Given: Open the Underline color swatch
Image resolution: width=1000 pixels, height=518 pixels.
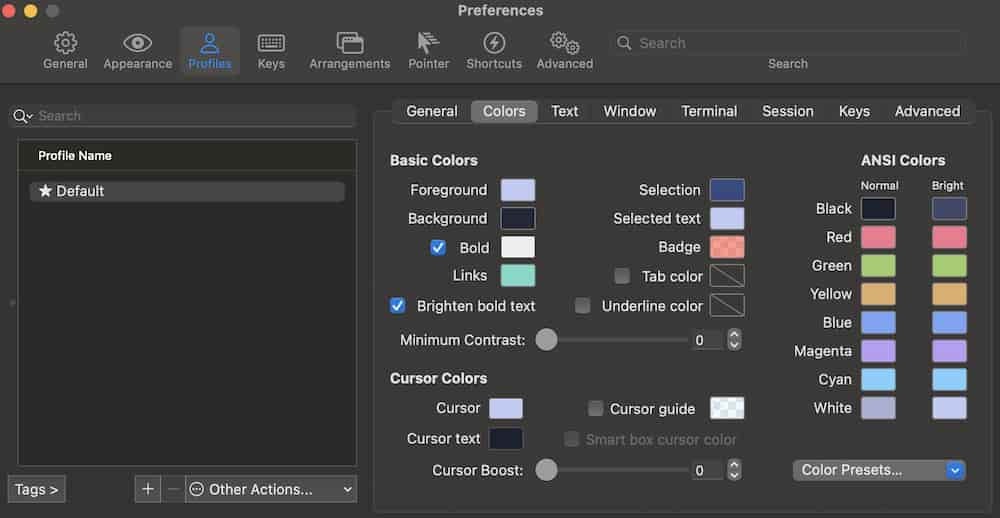Looking at the screenshot, I should pos(727,305).
